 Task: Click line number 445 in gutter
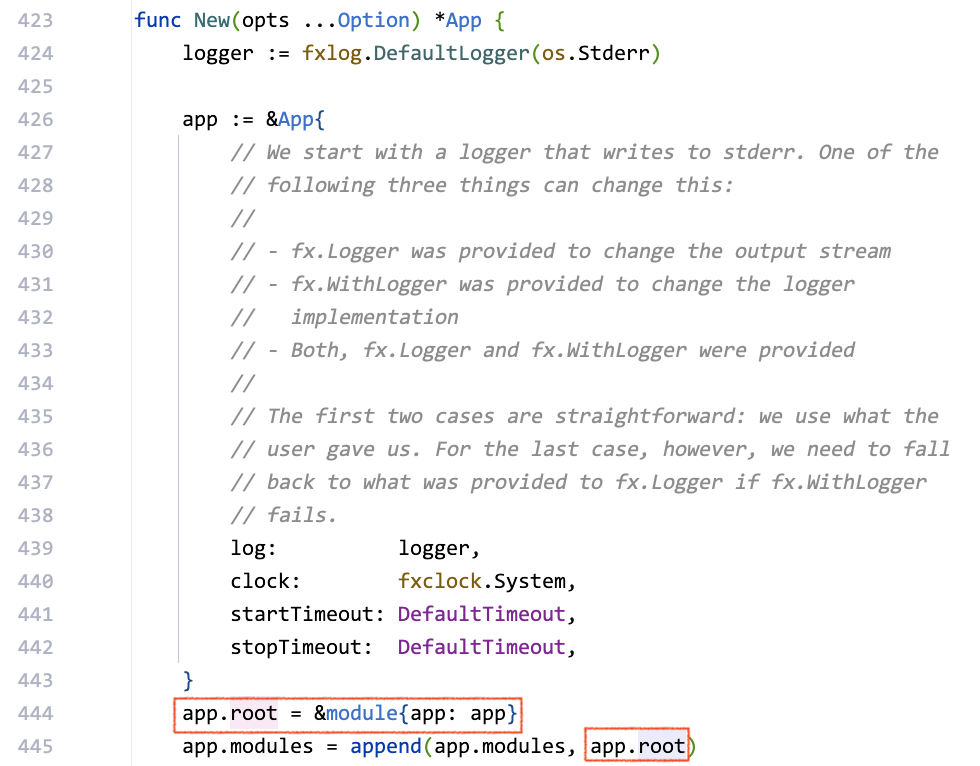coord(35,747)
